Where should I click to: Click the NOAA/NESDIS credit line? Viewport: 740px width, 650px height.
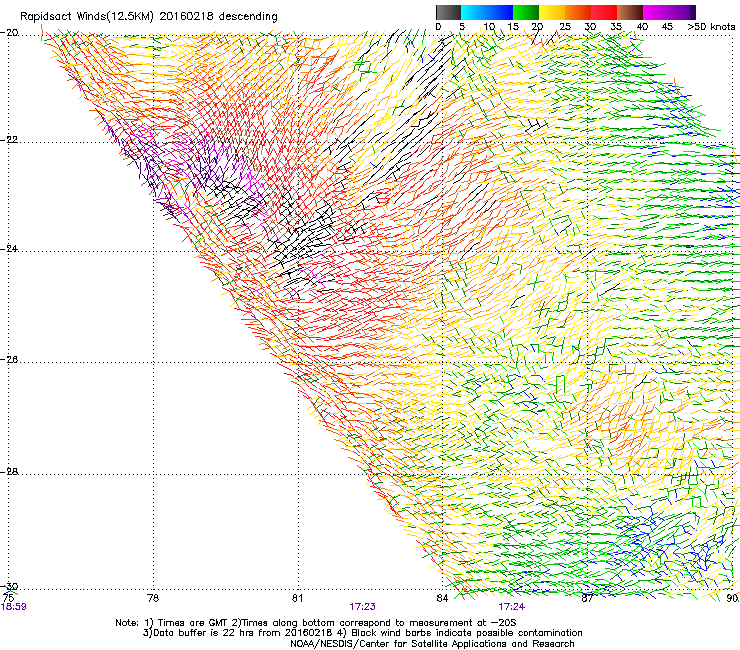pos(432,644)
